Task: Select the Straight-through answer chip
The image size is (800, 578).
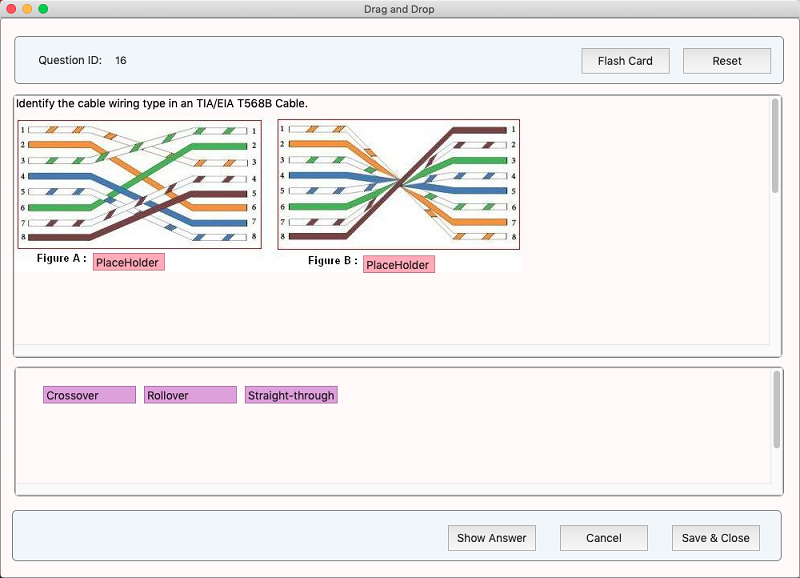Action: 292,394
